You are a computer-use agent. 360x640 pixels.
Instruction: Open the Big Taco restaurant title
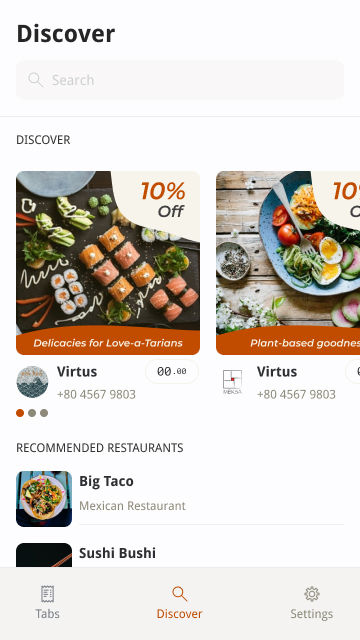tap(106, 481)
